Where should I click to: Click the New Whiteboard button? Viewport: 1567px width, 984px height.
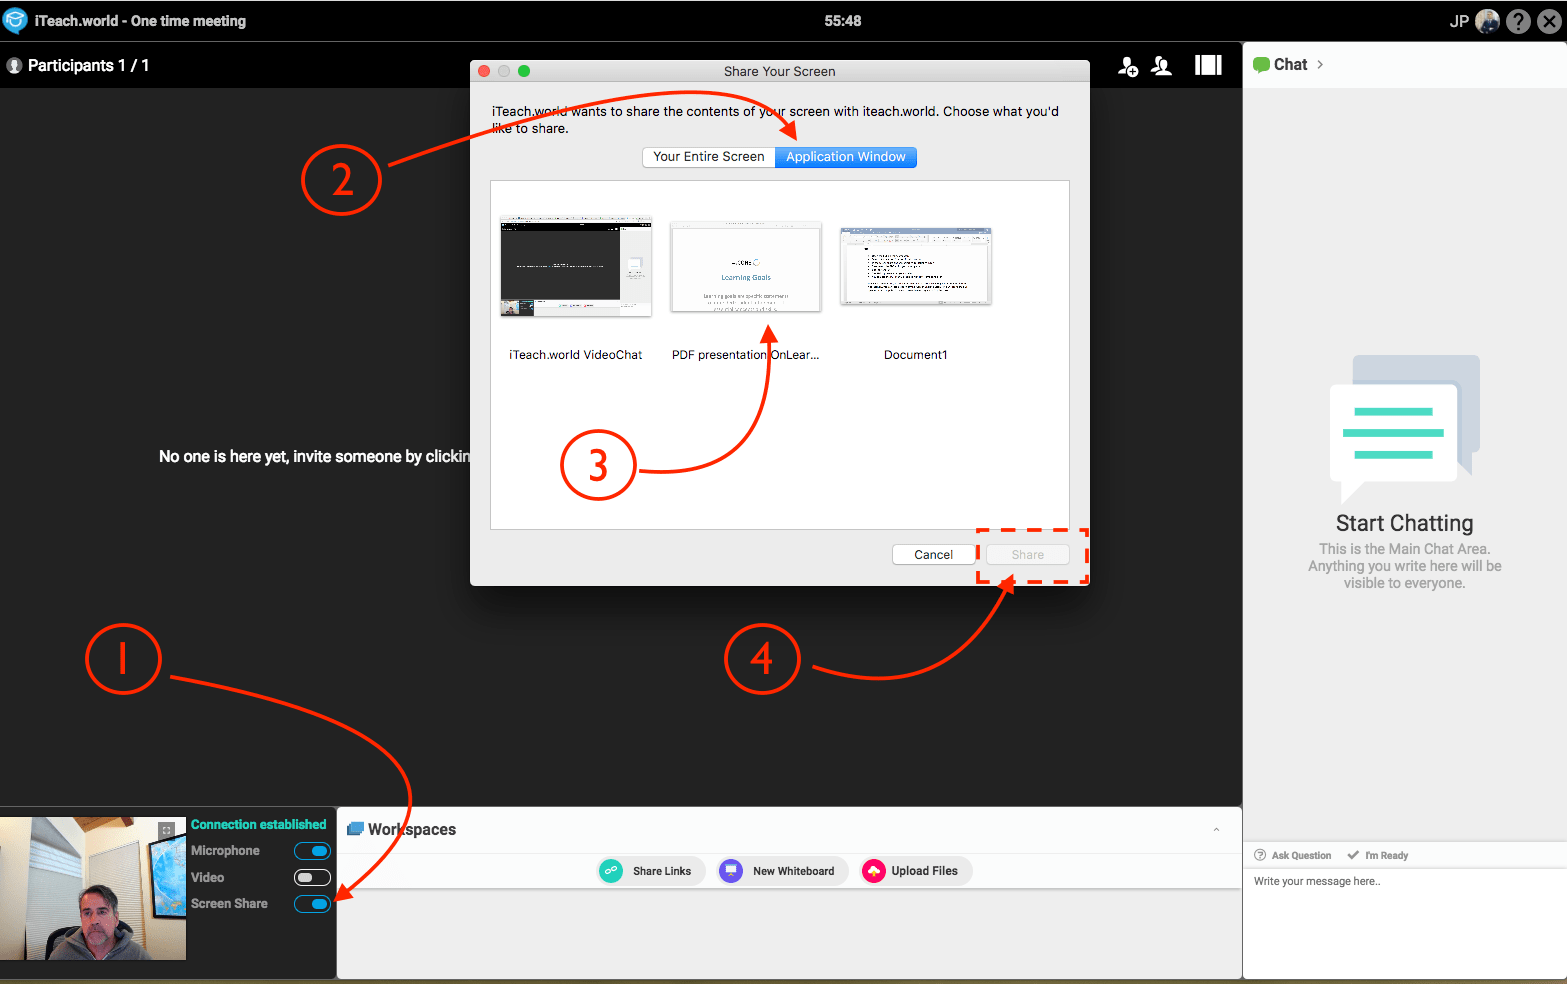tap(783, 871)
